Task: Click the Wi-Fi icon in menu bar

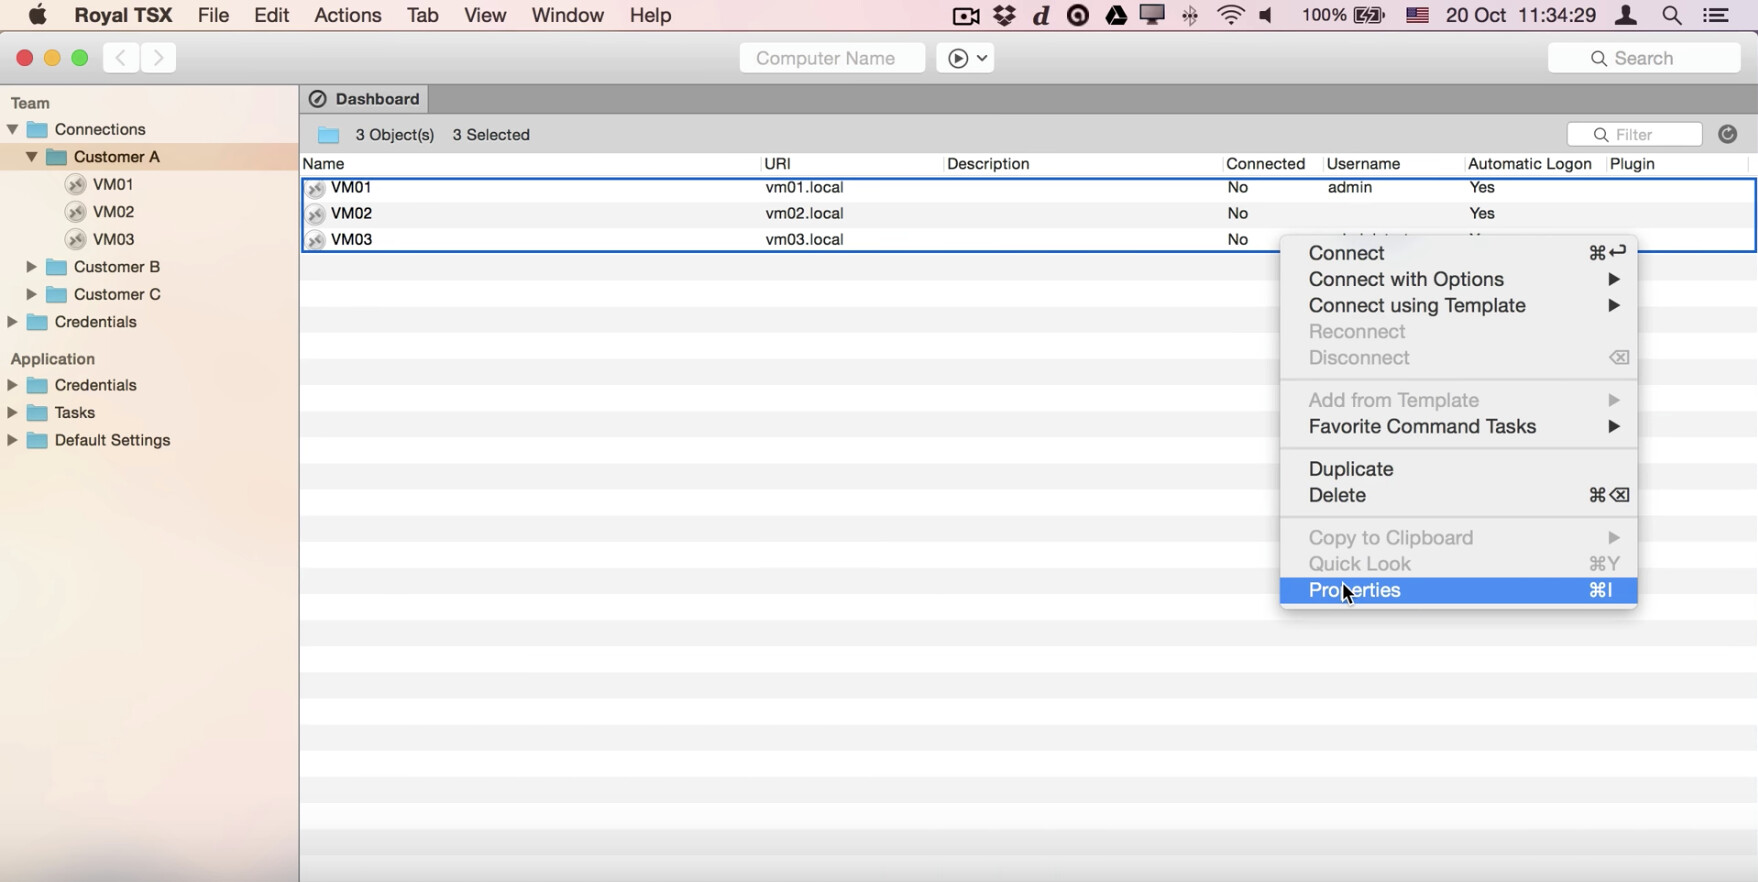Action: 1230,15
